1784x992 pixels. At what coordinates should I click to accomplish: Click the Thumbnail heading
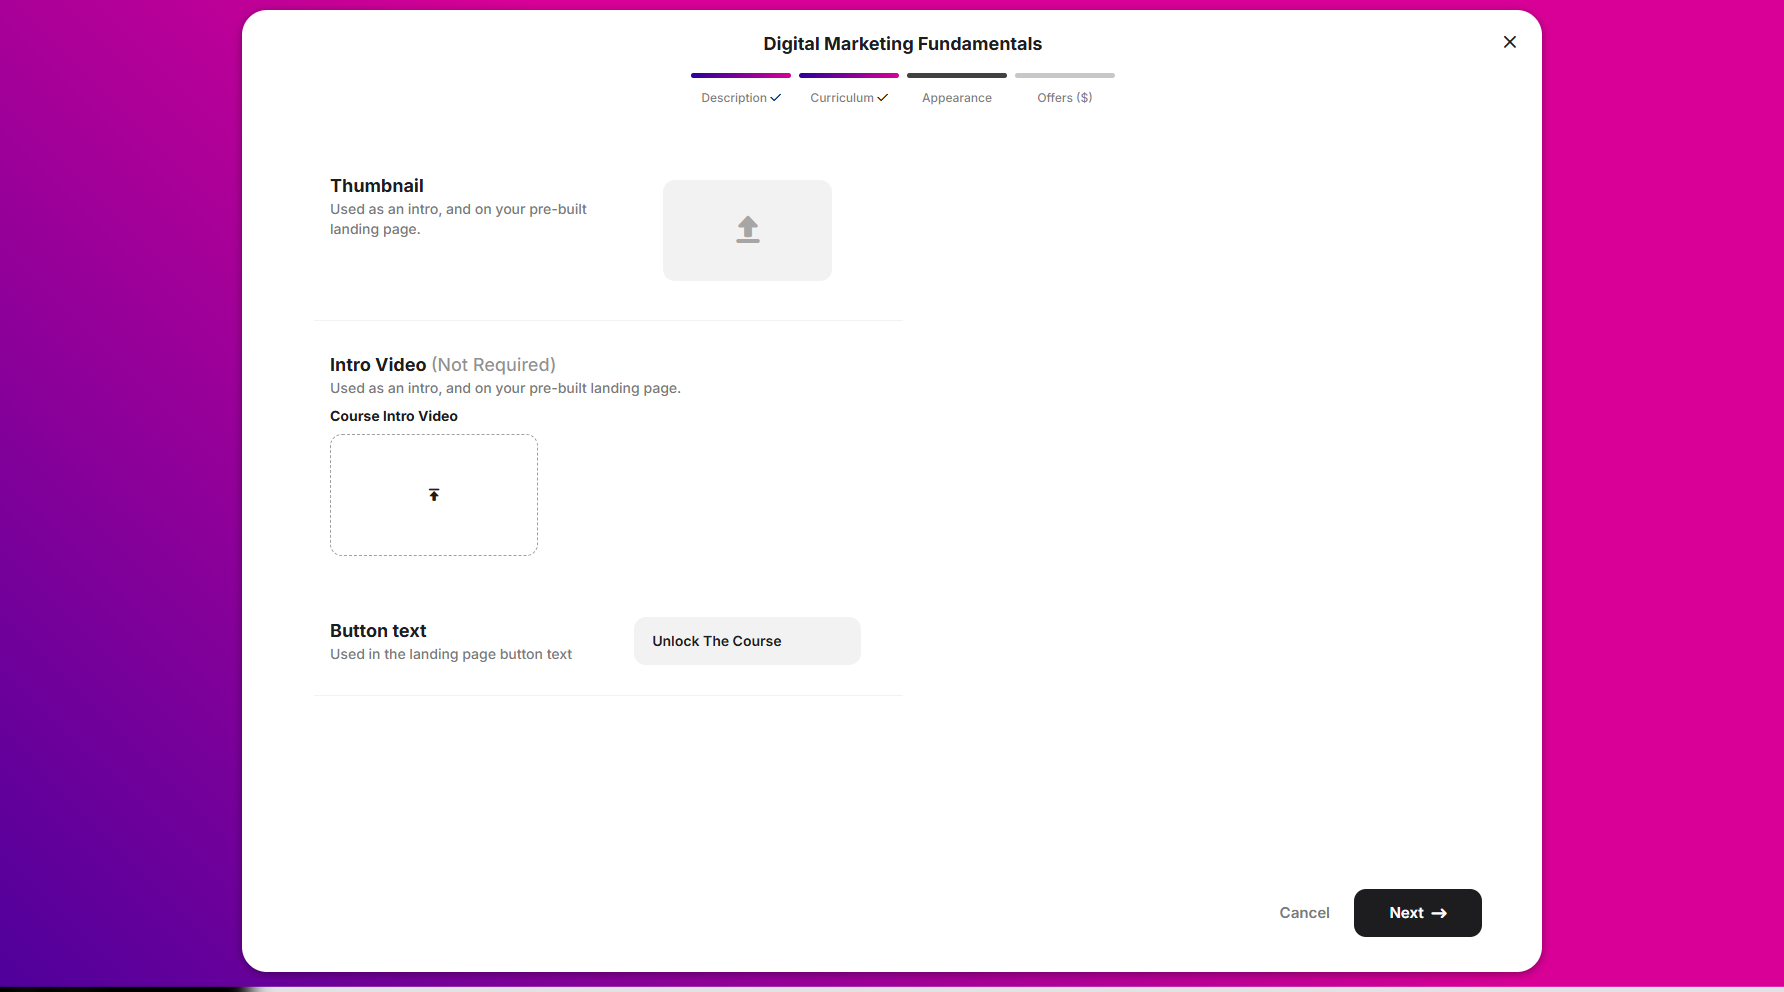pos(377,186)
